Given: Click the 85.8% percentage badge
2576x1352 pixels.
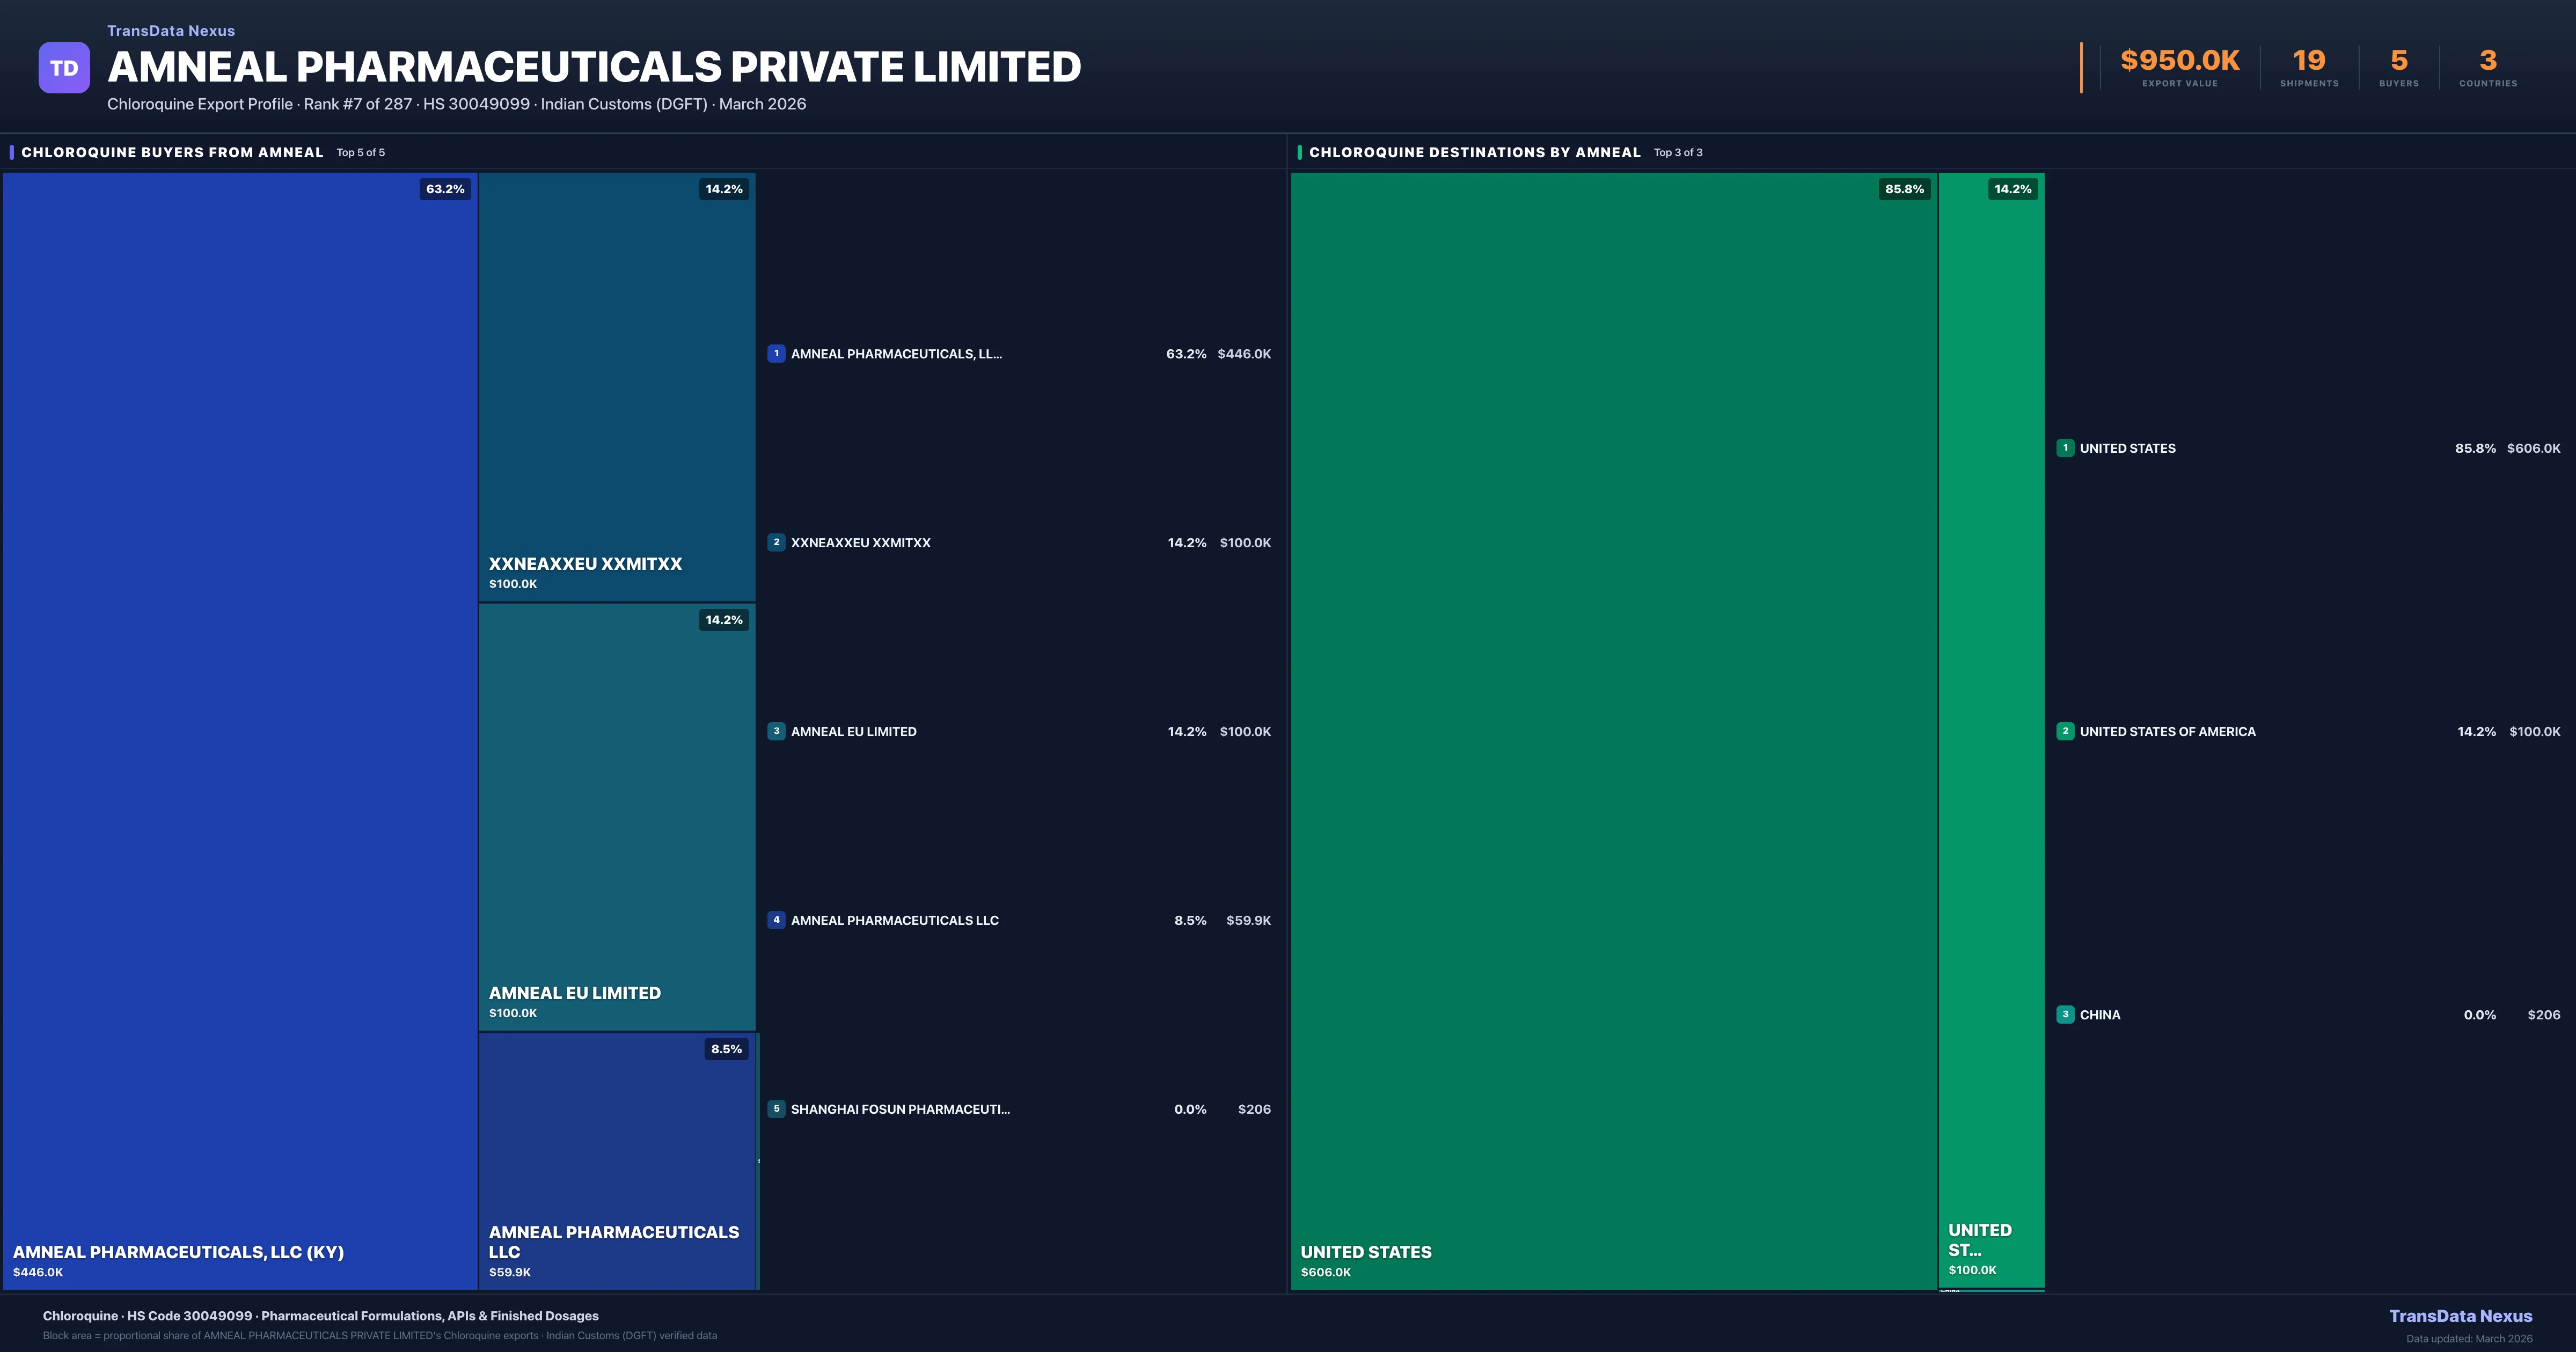Looking at the screenshot, I should 1904,189.
